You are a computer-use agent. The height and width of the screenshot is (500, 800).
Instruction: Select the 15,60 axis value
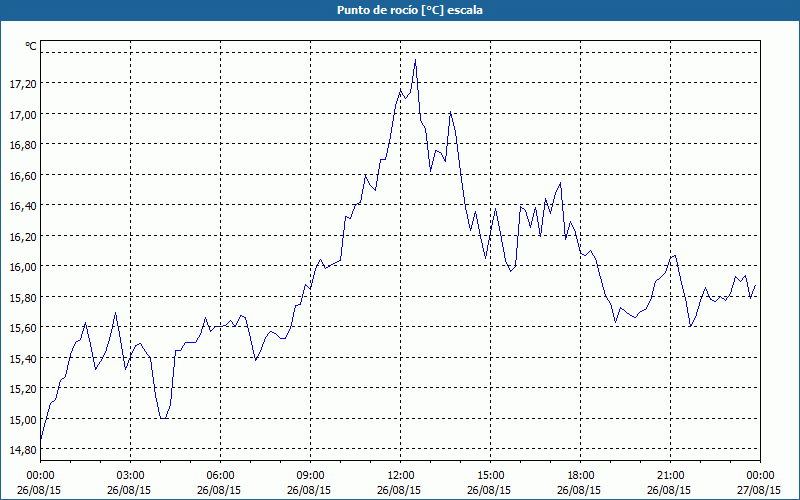pyautogui.click(x=23, y=328)
